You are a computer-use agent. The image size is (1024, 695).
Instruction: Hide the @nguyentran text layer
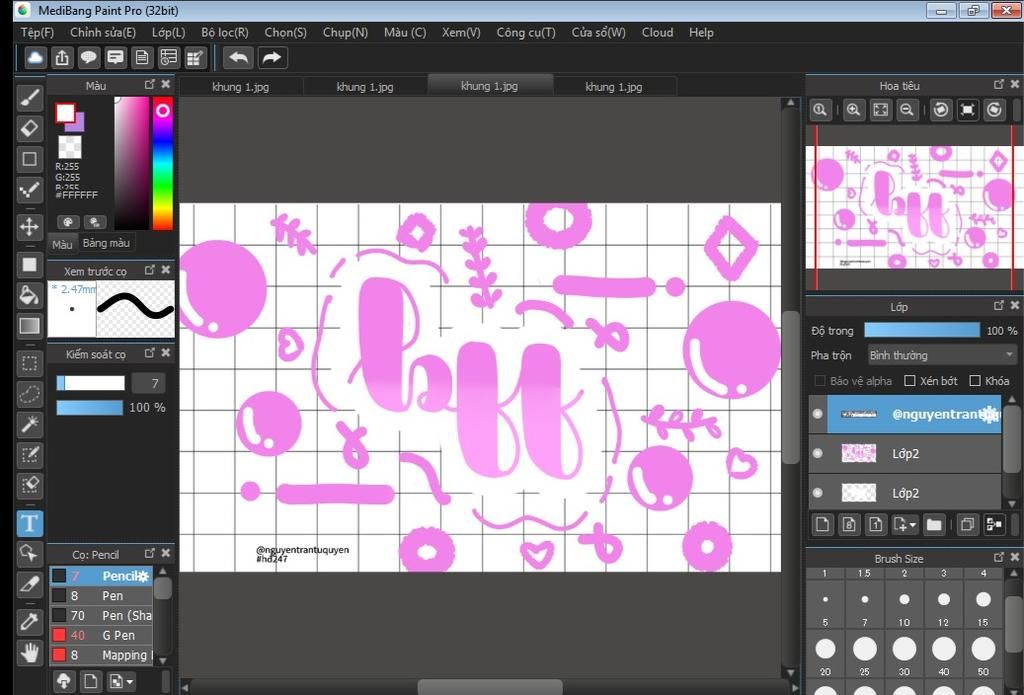click(818, 414)
